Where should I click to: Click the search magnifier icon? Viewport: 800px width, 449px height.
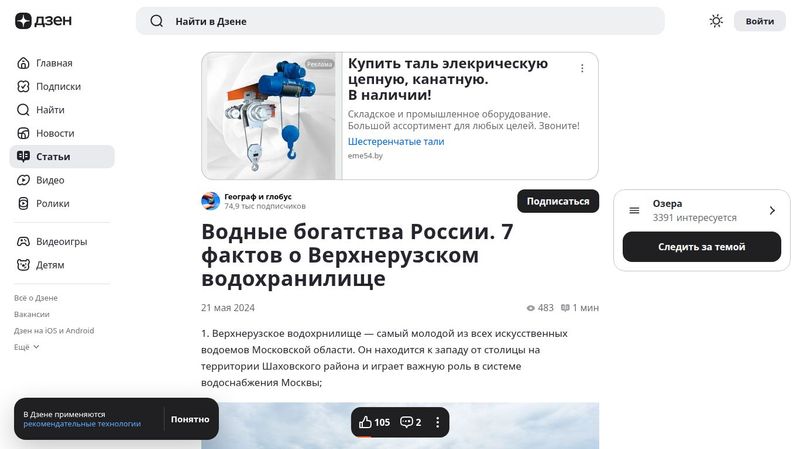pyautogui.click(x=157, y=21)
